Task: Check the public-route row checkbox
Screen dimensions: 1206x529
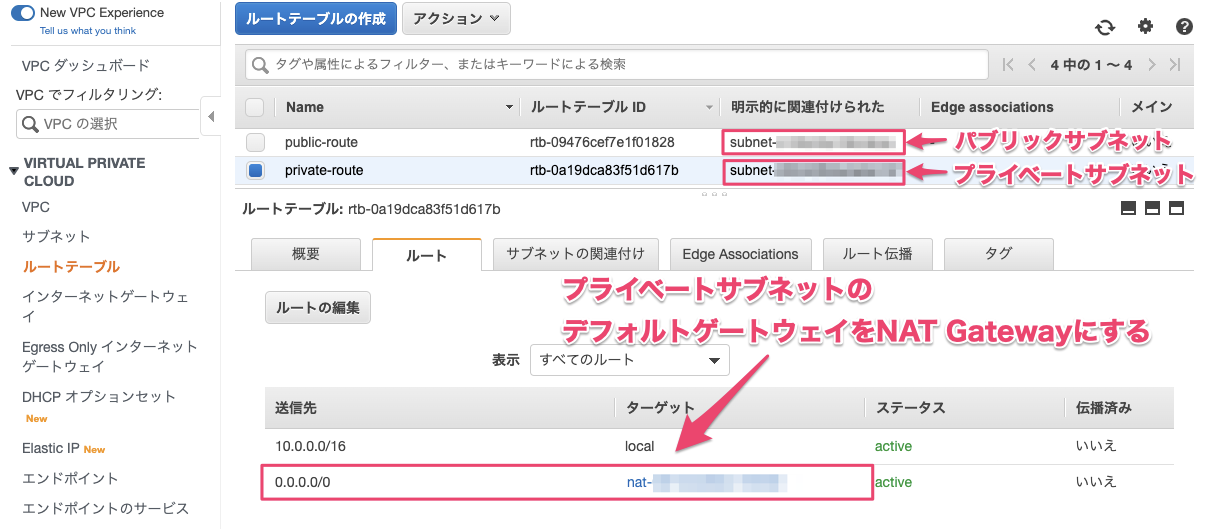Action: (256, 142)
